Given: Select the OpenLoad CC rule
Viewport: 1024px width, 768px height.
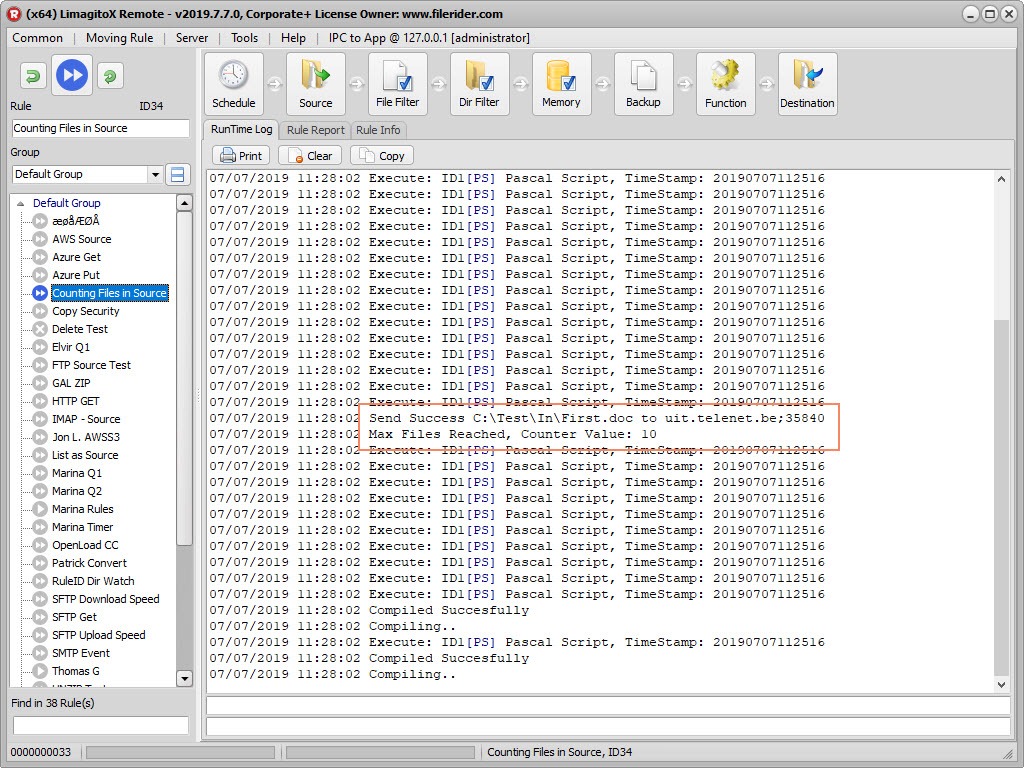Looking at the screenshot, I should click(x=85, y=545).
